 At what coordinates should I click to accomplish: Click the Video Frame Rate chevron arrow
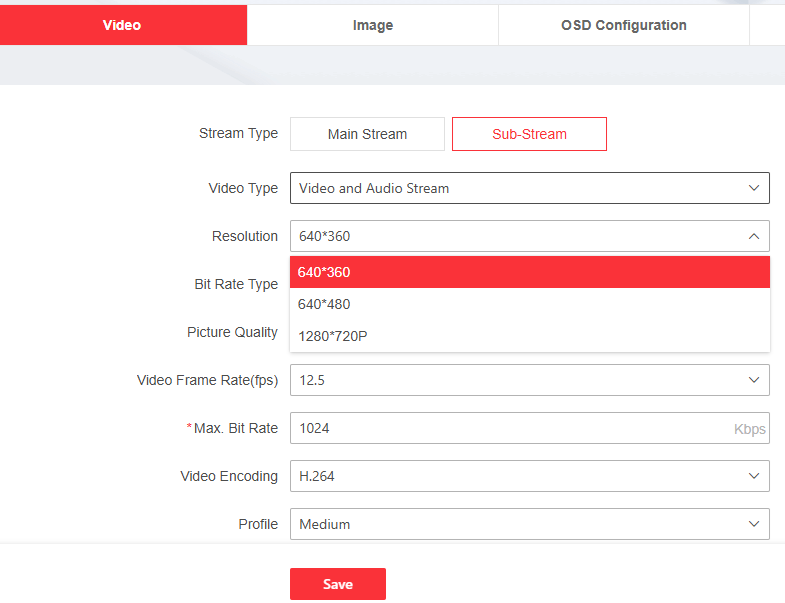753,380
